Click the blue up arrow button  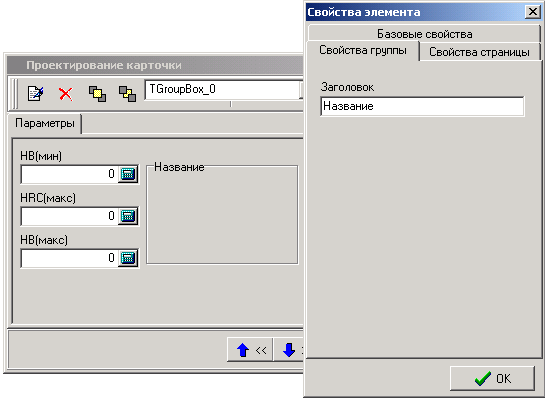click(x=250, y=350)
